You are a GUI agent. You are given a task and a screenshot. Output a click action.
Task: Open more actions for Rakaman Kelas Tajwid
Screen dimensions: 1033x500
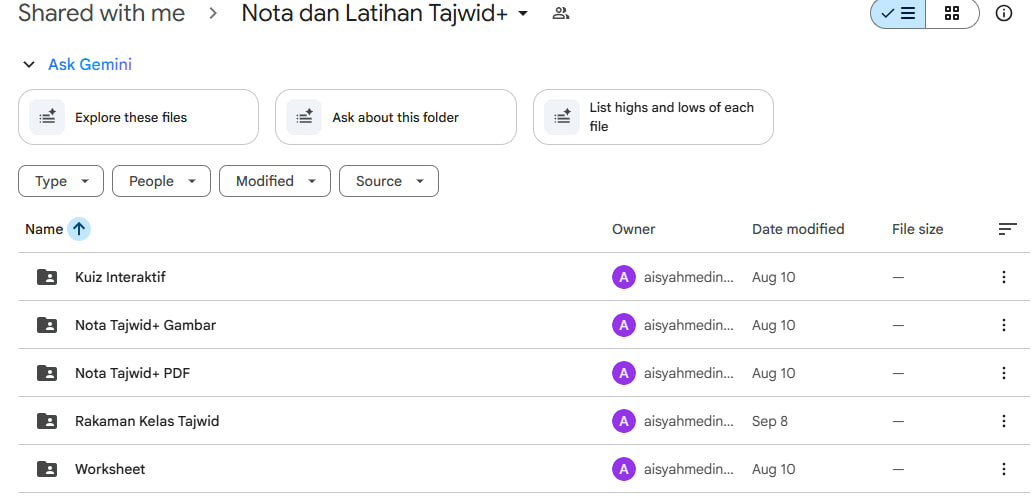point(1004,421)
